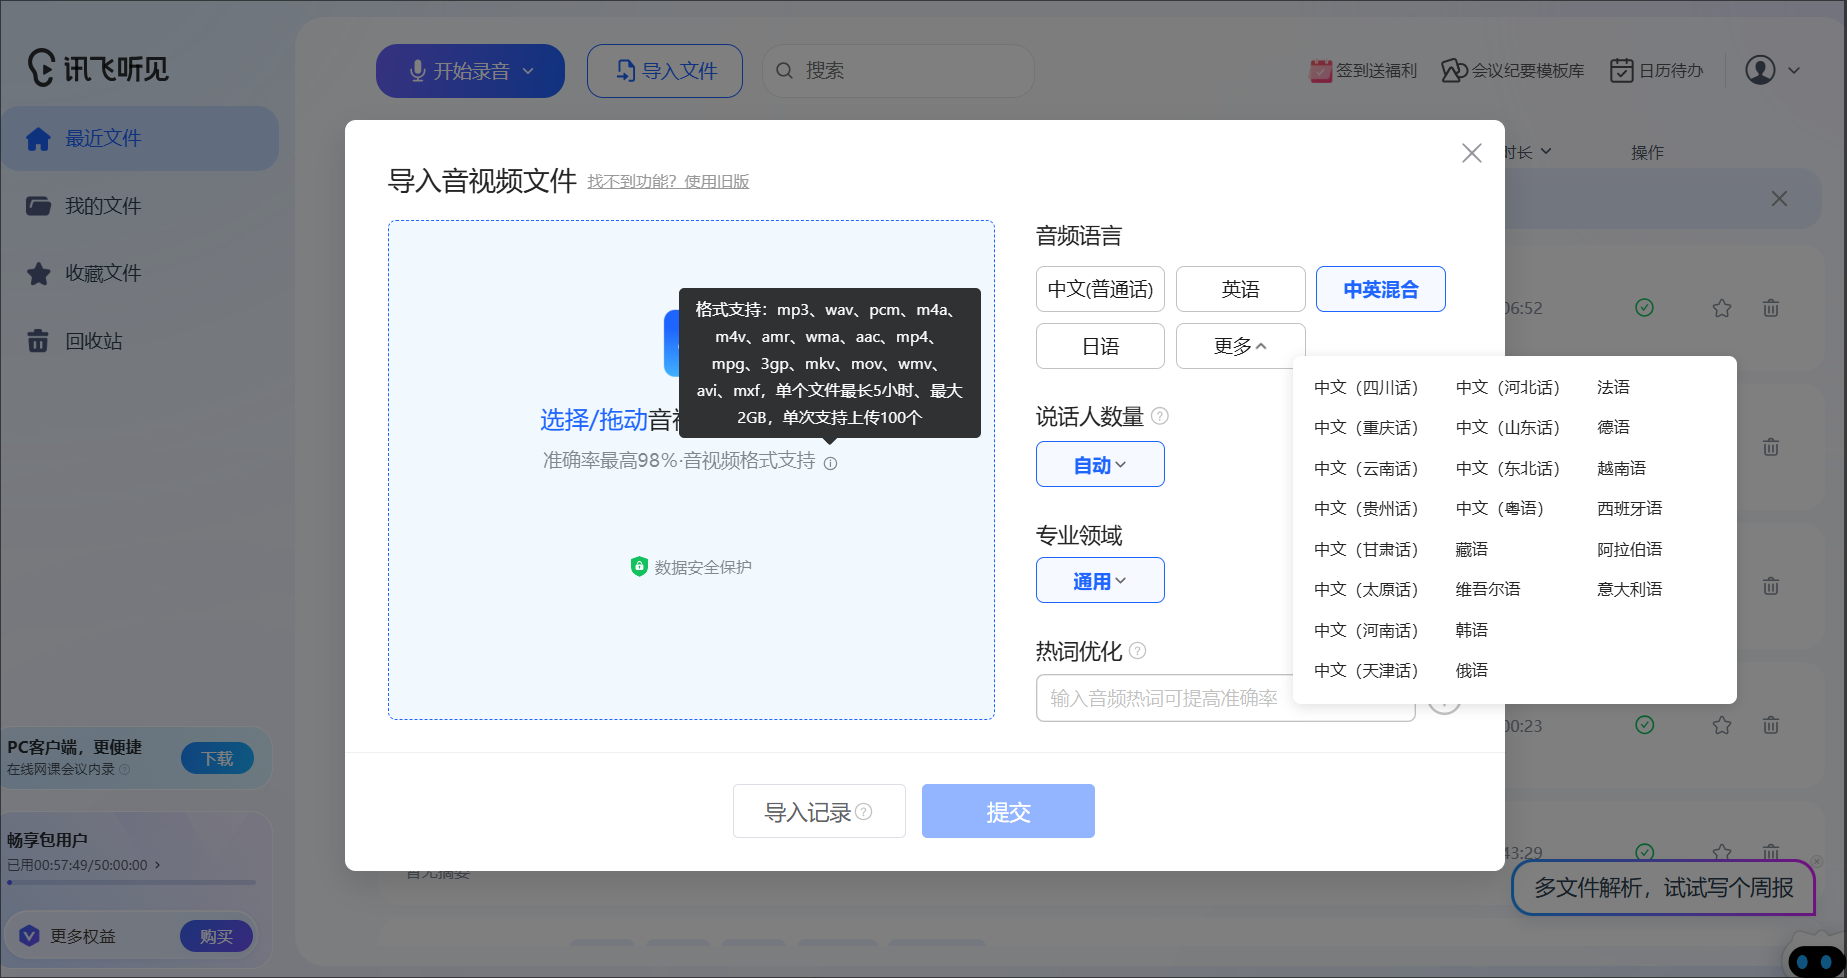
Task: Choose 中文(粤语) from list
Action: click(1500, 508)
